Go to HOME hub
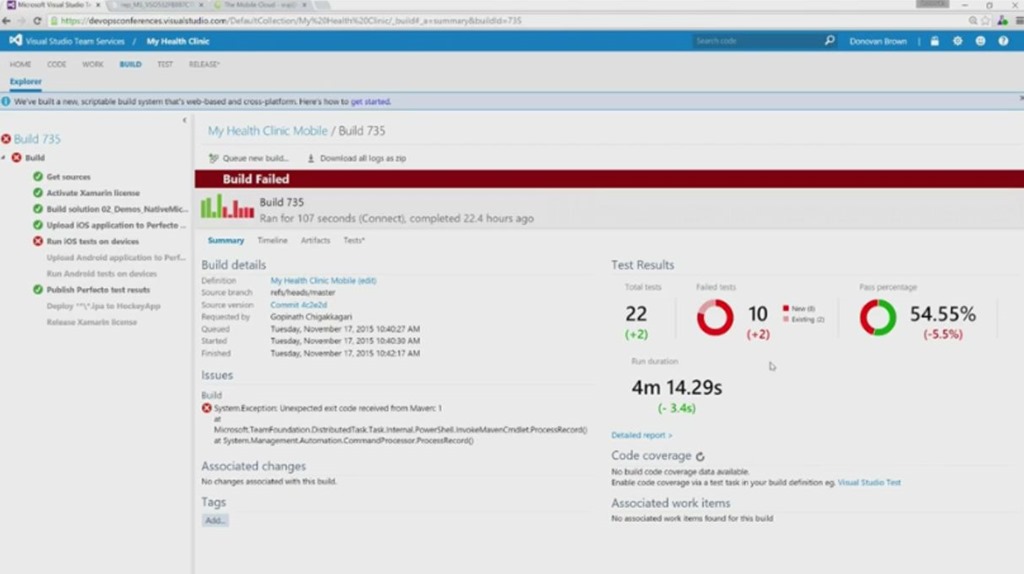 click(x=20, y=64)
